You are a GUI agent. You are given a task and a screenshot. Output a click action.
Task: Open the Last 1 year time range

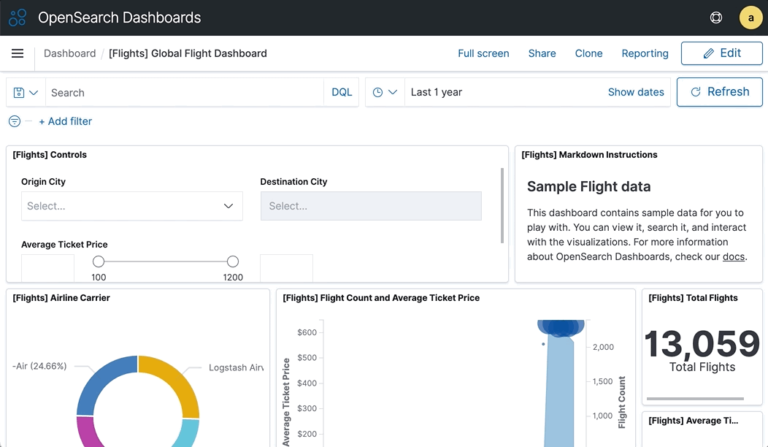[436, 92]
